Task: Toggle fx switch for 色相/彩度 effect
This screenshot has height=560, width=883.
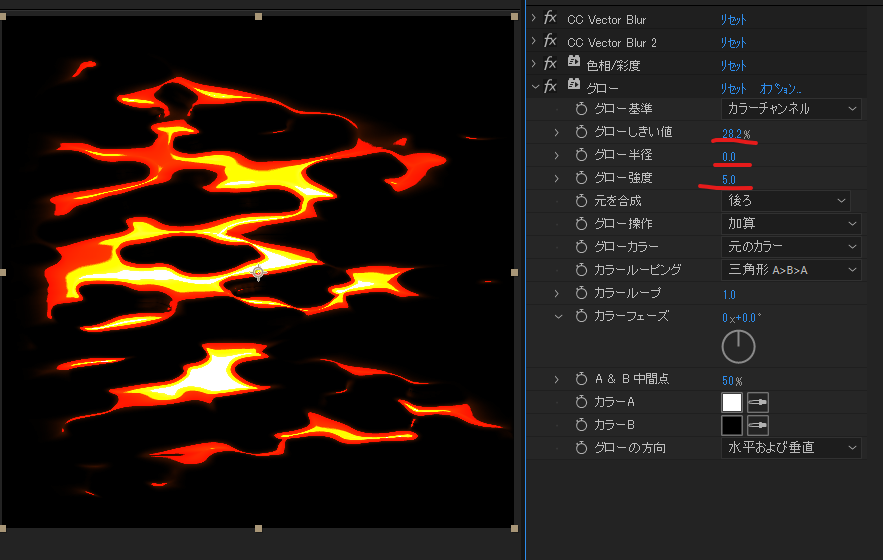Action: point(550,64)
